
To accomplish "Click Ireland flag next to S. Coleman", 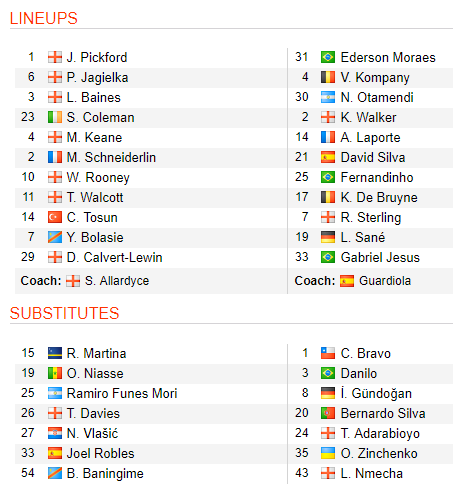I will (x=55, y=117).
